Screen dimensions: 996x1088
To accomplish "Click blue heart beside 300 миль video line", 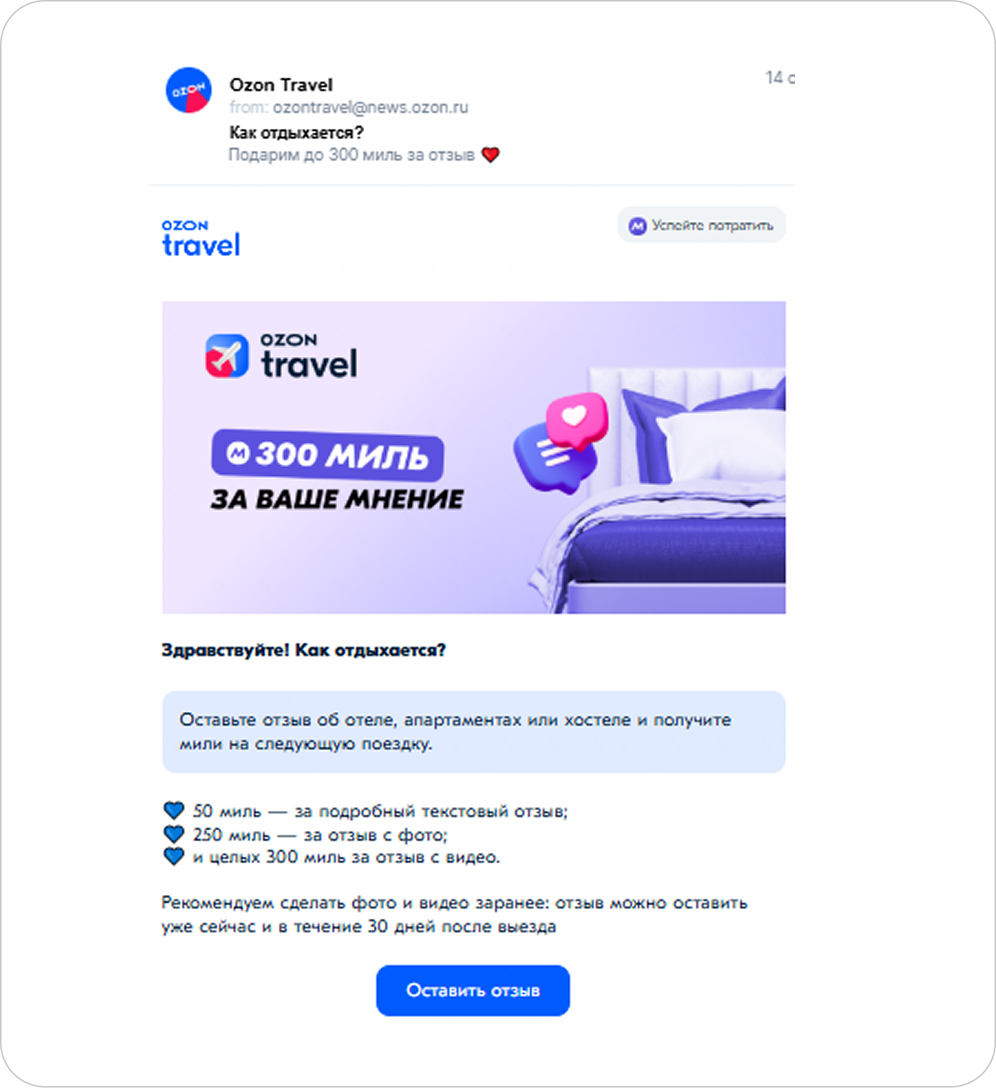I will pos(174,857).
